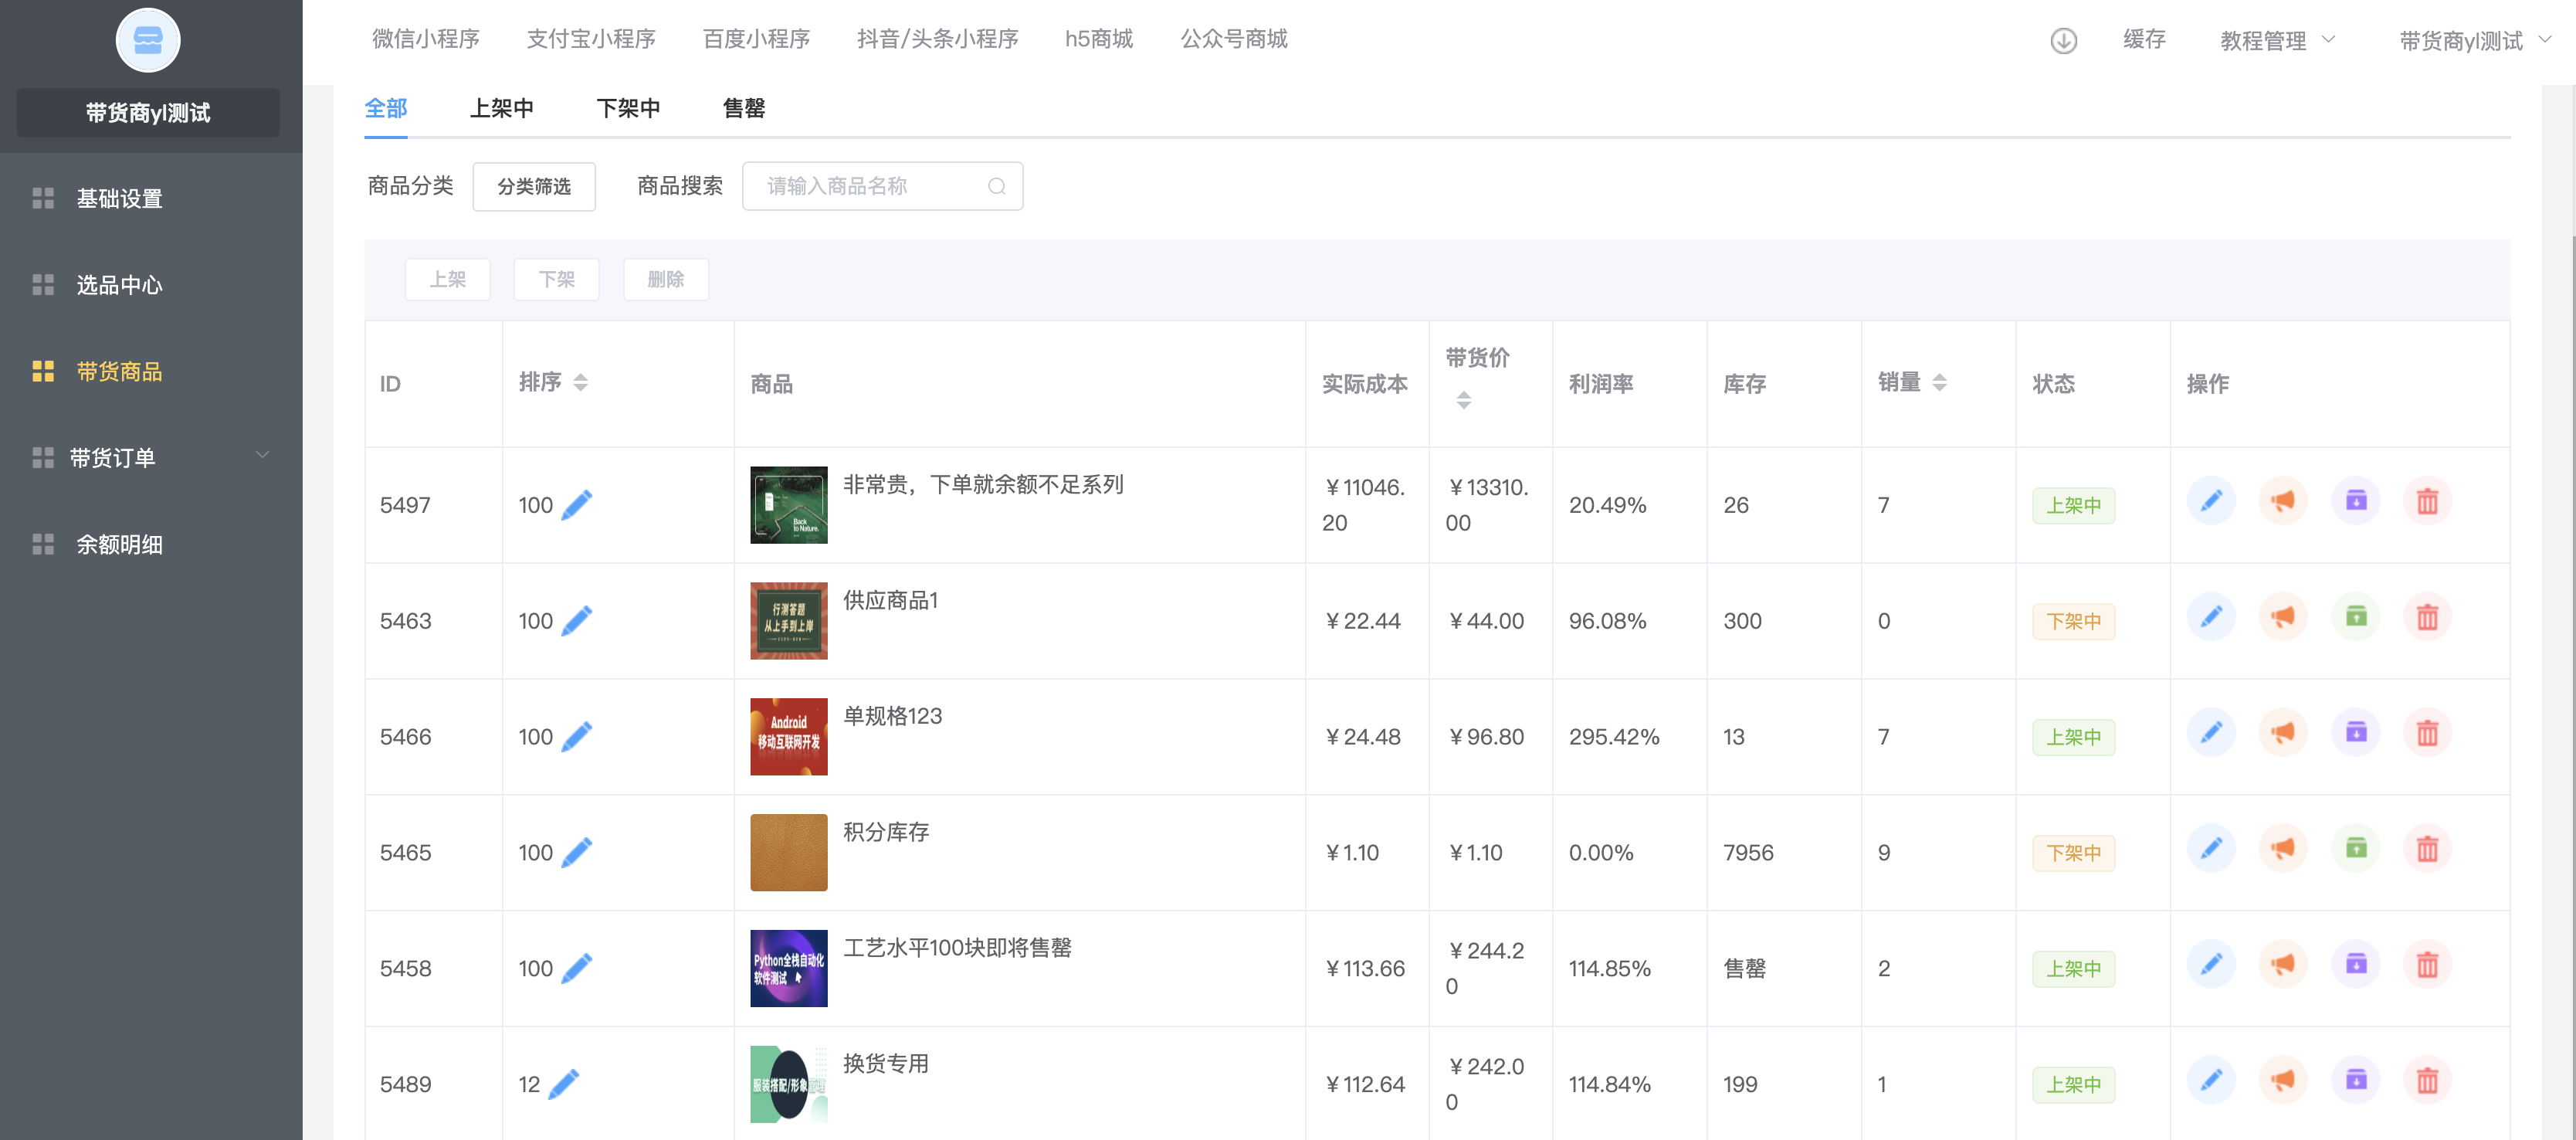
Task: Click 分类筛选 button
Action: tap(534, 187)
